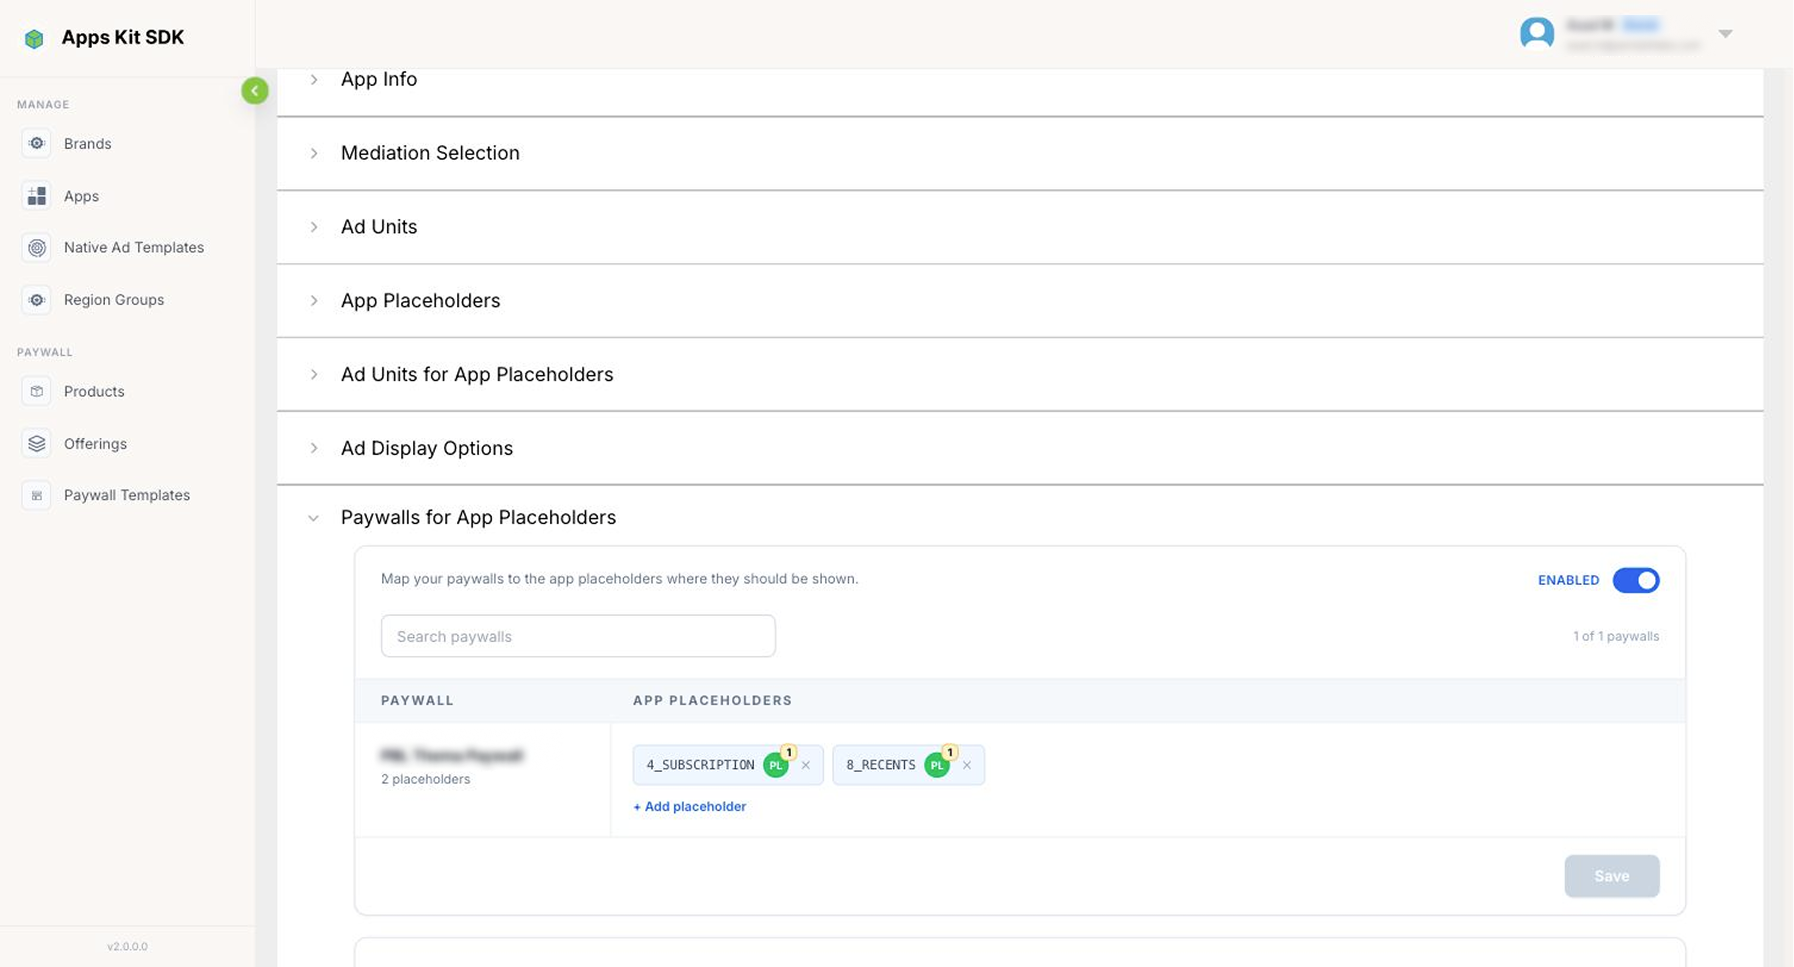
Task: Click the PL badge on 4_SUBSCRIPTION chip
Action: pyautogui.click(x=776, y=765)
